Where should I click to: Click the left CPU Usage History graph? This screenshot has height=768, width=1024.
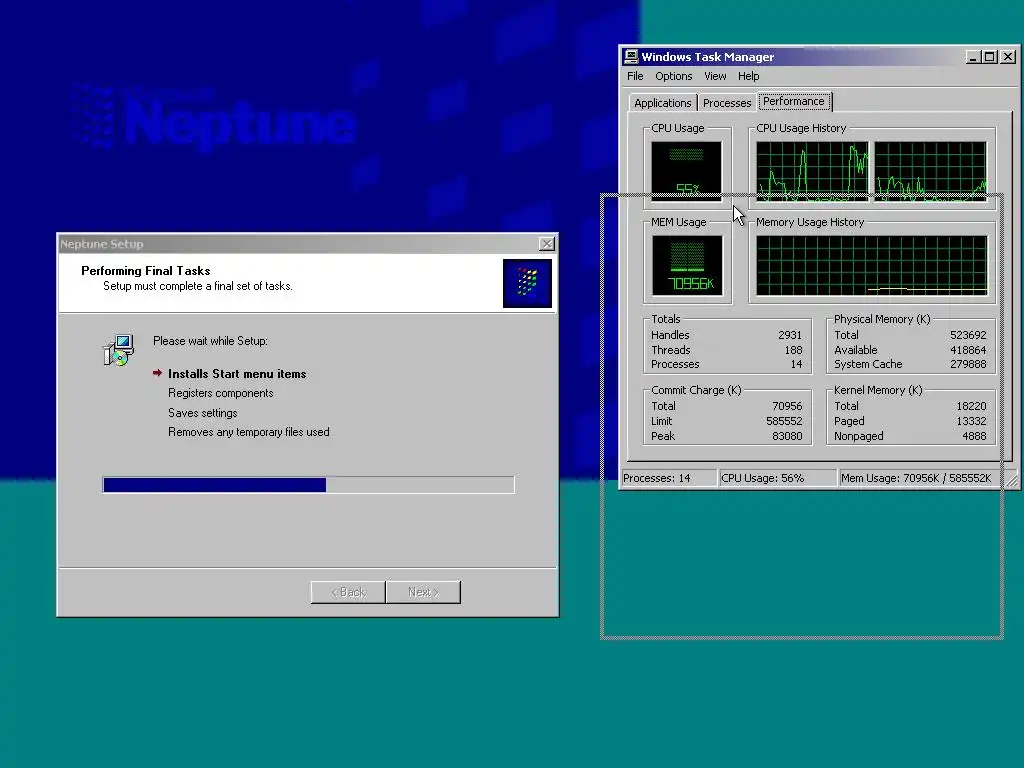[812, 171]
